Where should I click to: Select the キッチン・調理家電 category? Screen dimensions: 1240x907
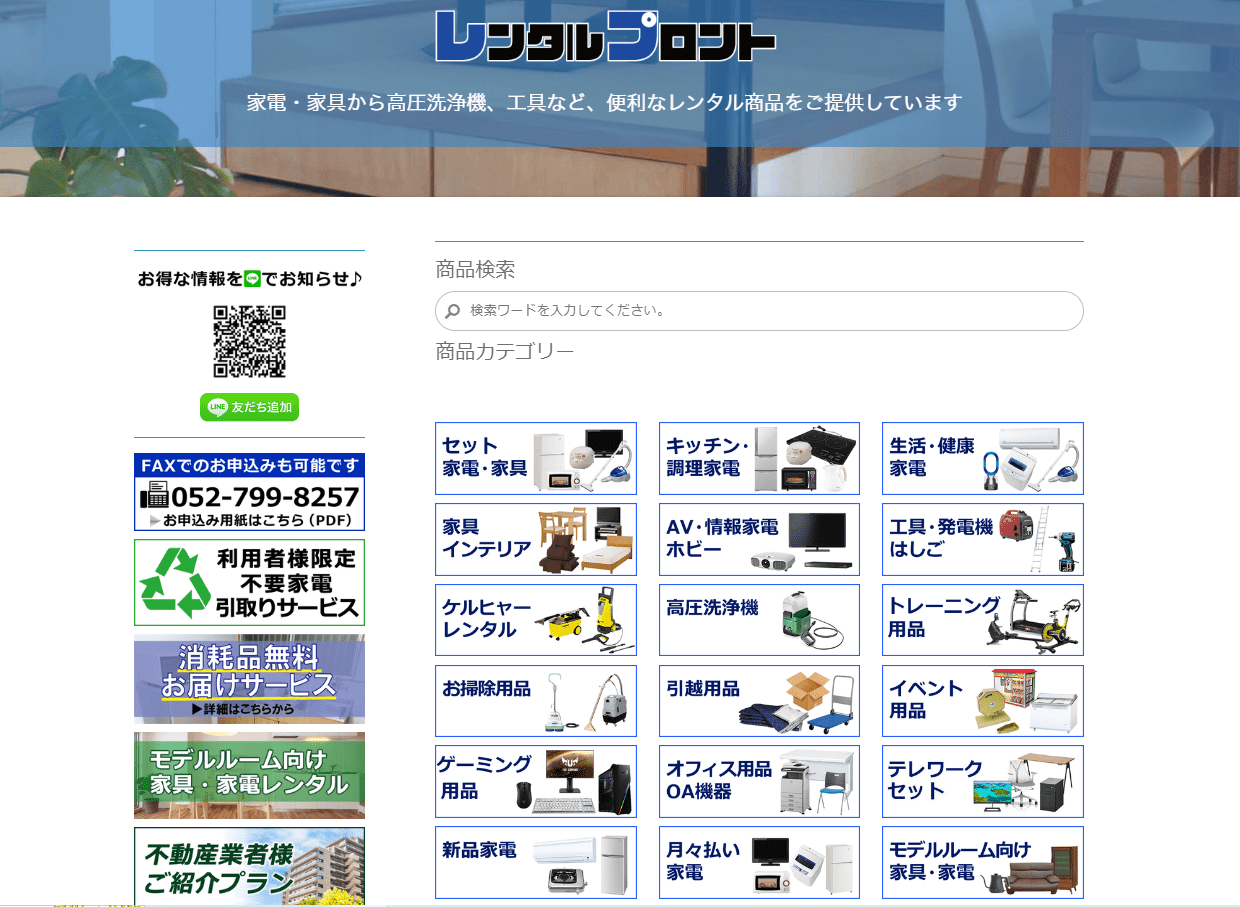pyautogui.click(x=759, y=458)
